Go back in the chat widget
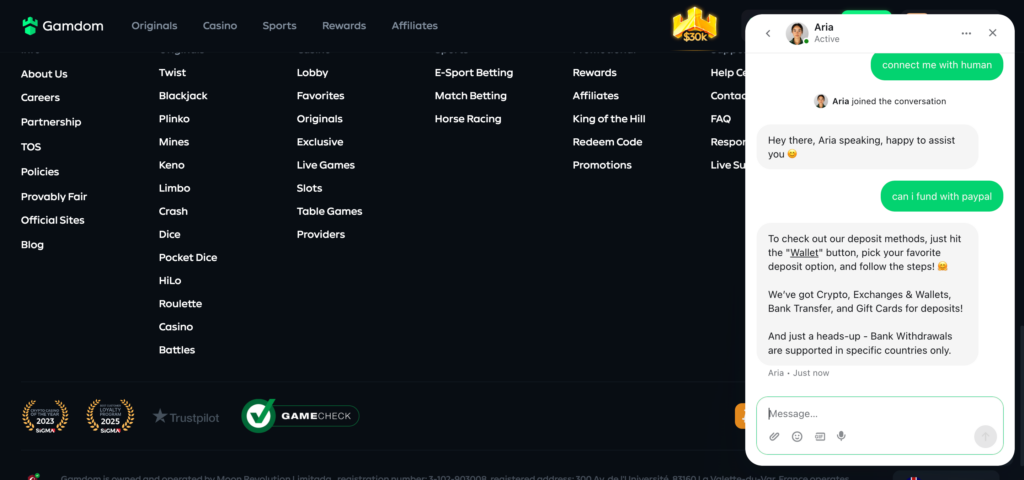 768,33
